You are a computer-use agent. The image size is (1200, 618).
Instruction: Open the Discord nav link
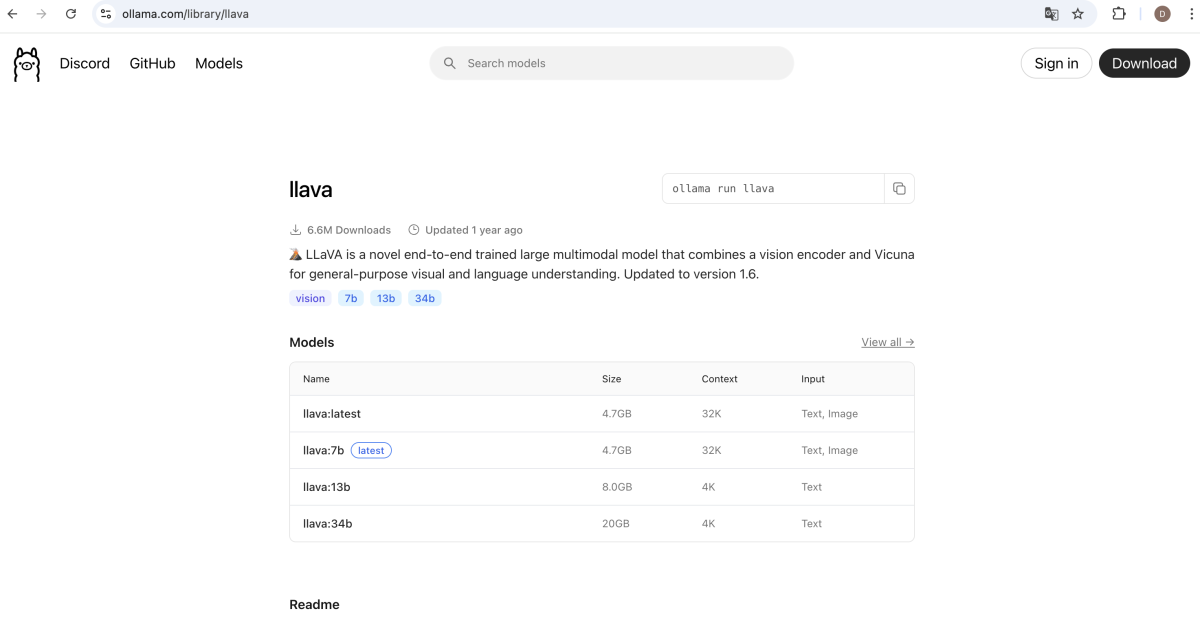85,63
